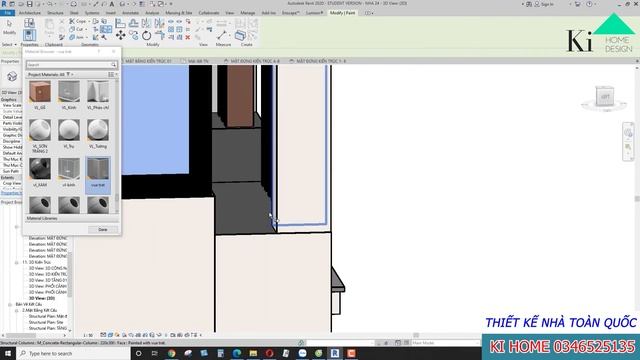Screen dimensions: 640x360
Task: Select the VL_Tường material thumbnail
Action: [98, 130]
